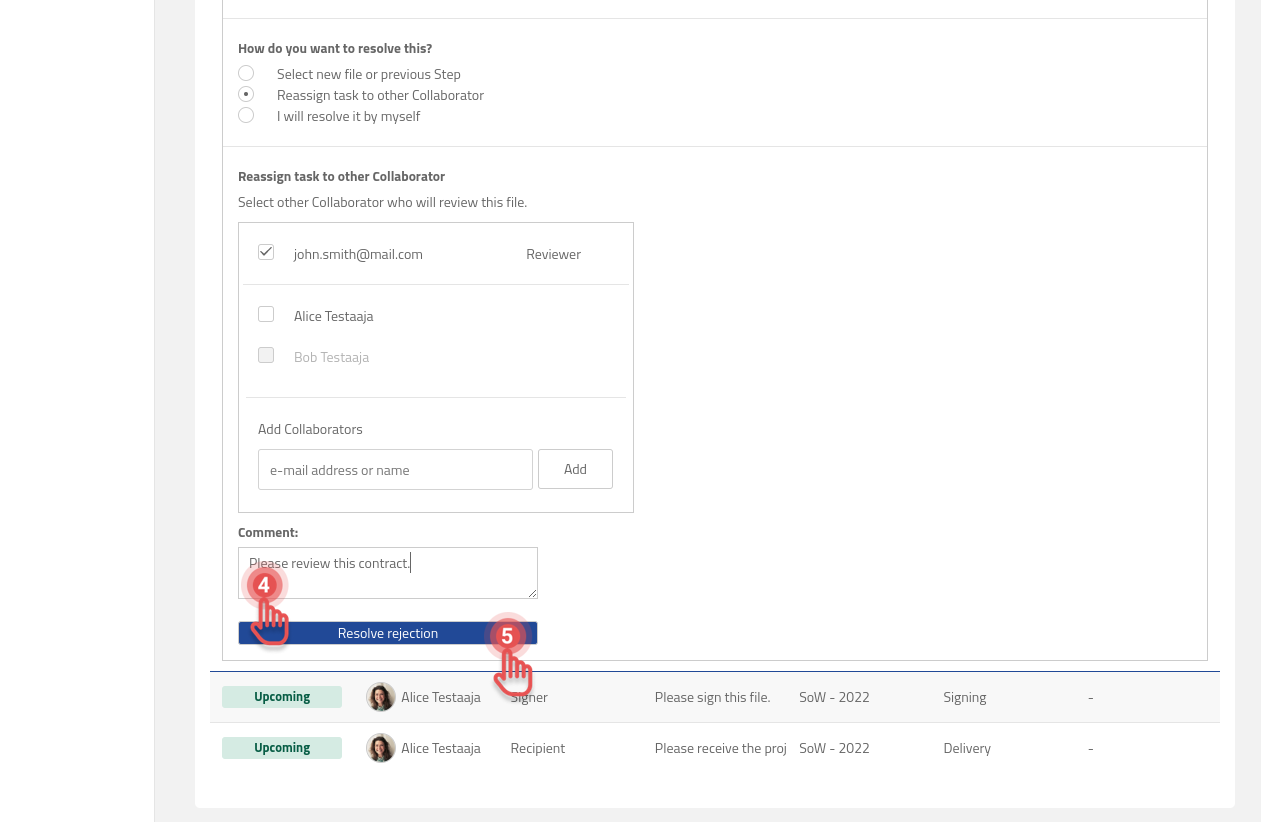
Task: Click the red step 5 marker
Action: pyautogui.click(x=507, y=636)
